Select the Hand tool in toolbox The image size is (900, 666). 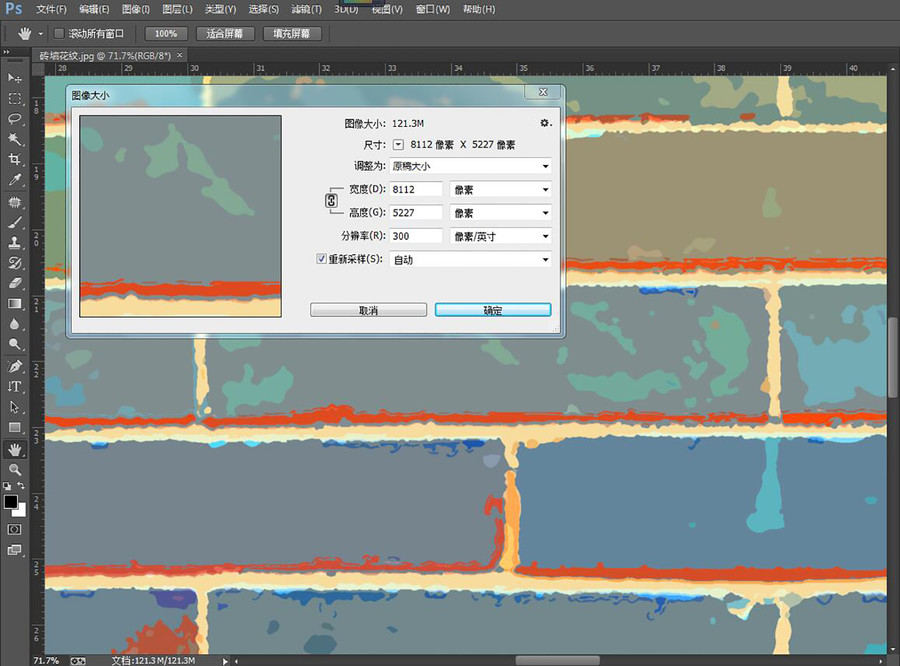pyautogui.click(x=14, y=450)
